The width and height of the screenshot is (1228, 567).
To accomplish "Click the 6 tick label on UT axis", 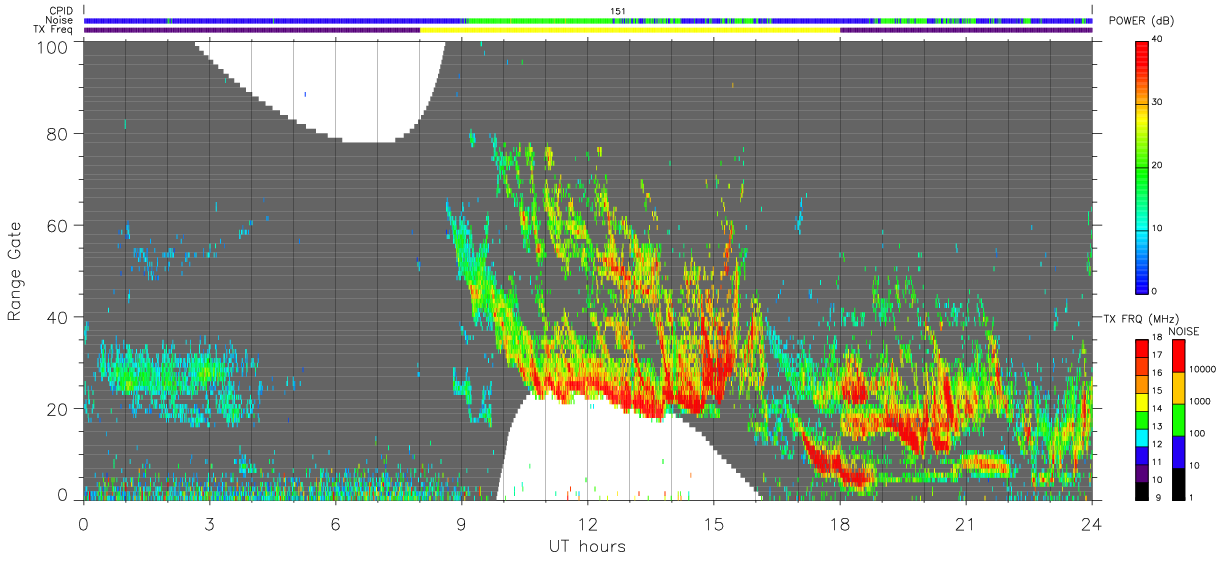I will point(335,523).
